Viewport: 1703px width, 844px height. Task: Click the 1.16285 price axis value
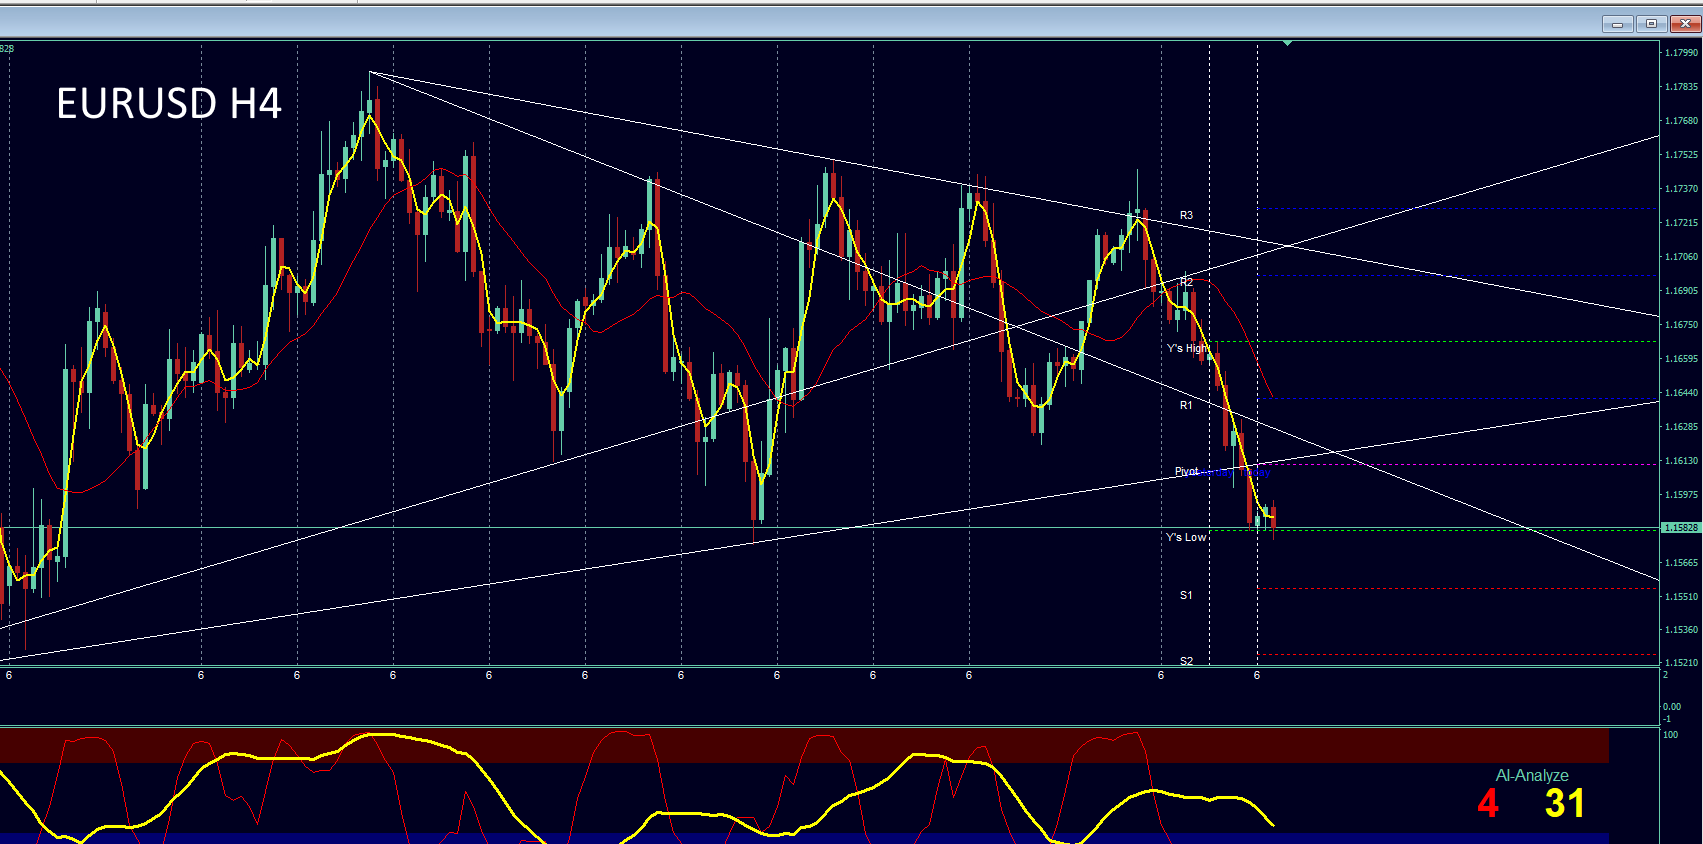point(1682,427)
